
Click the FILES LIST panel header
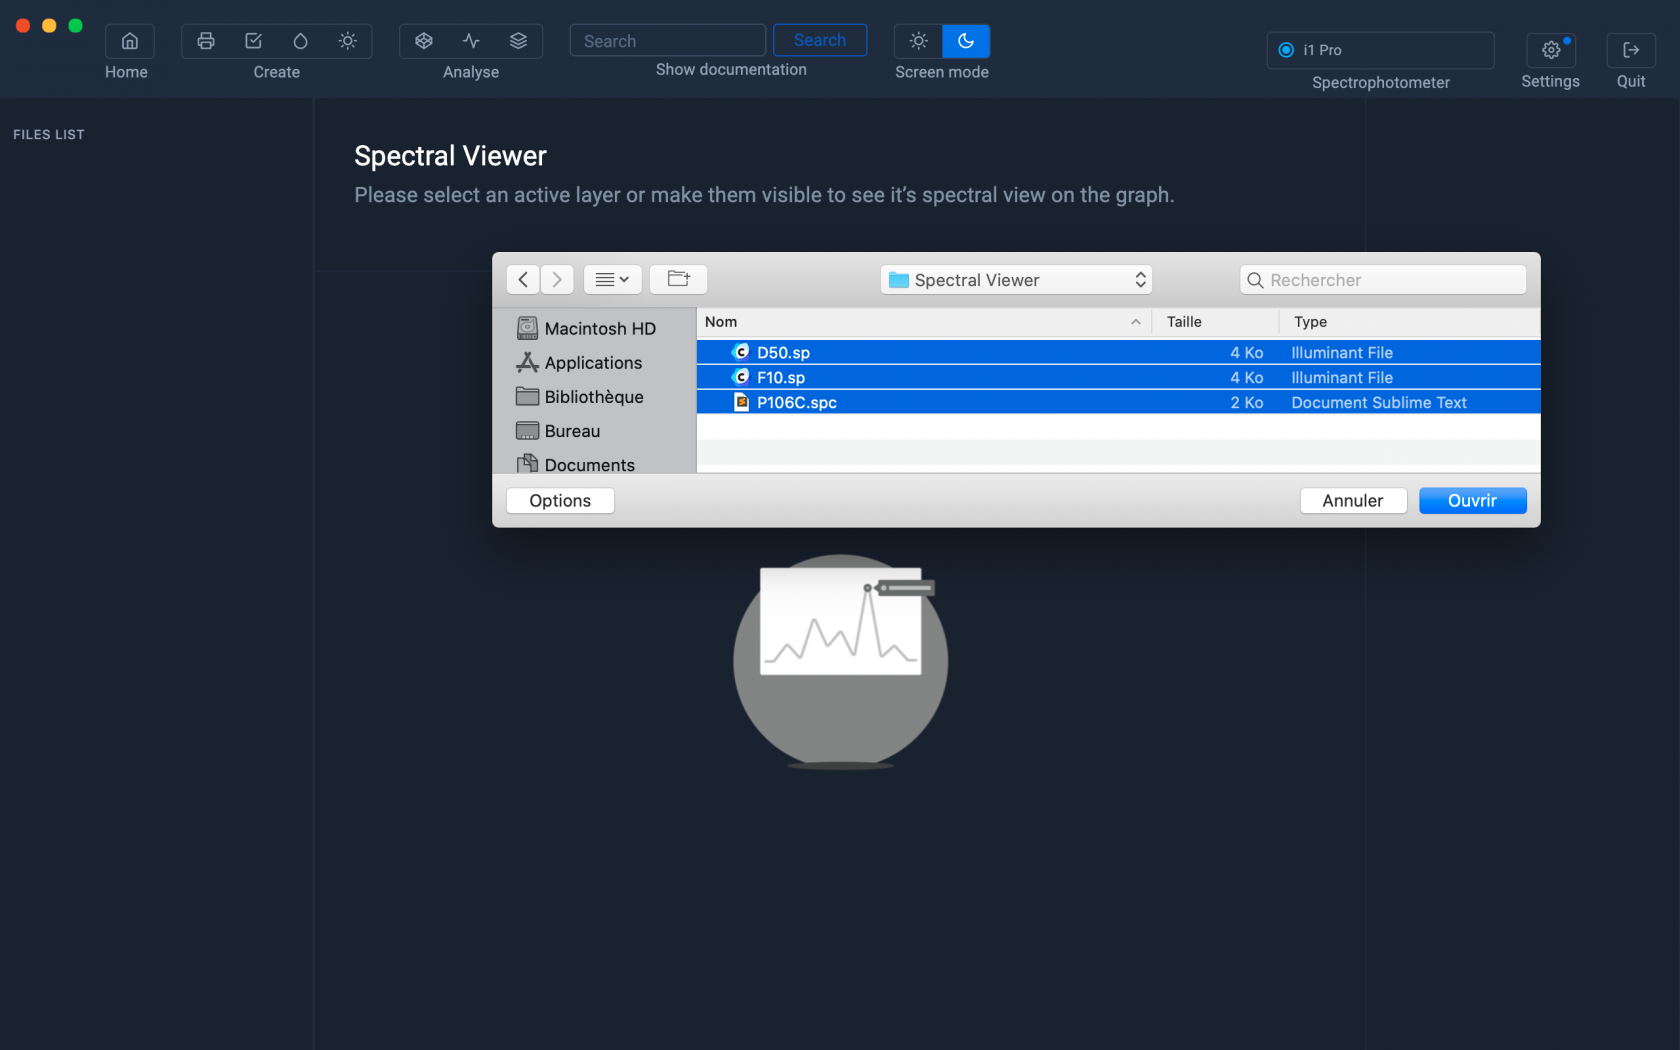(x=49, y=134)
